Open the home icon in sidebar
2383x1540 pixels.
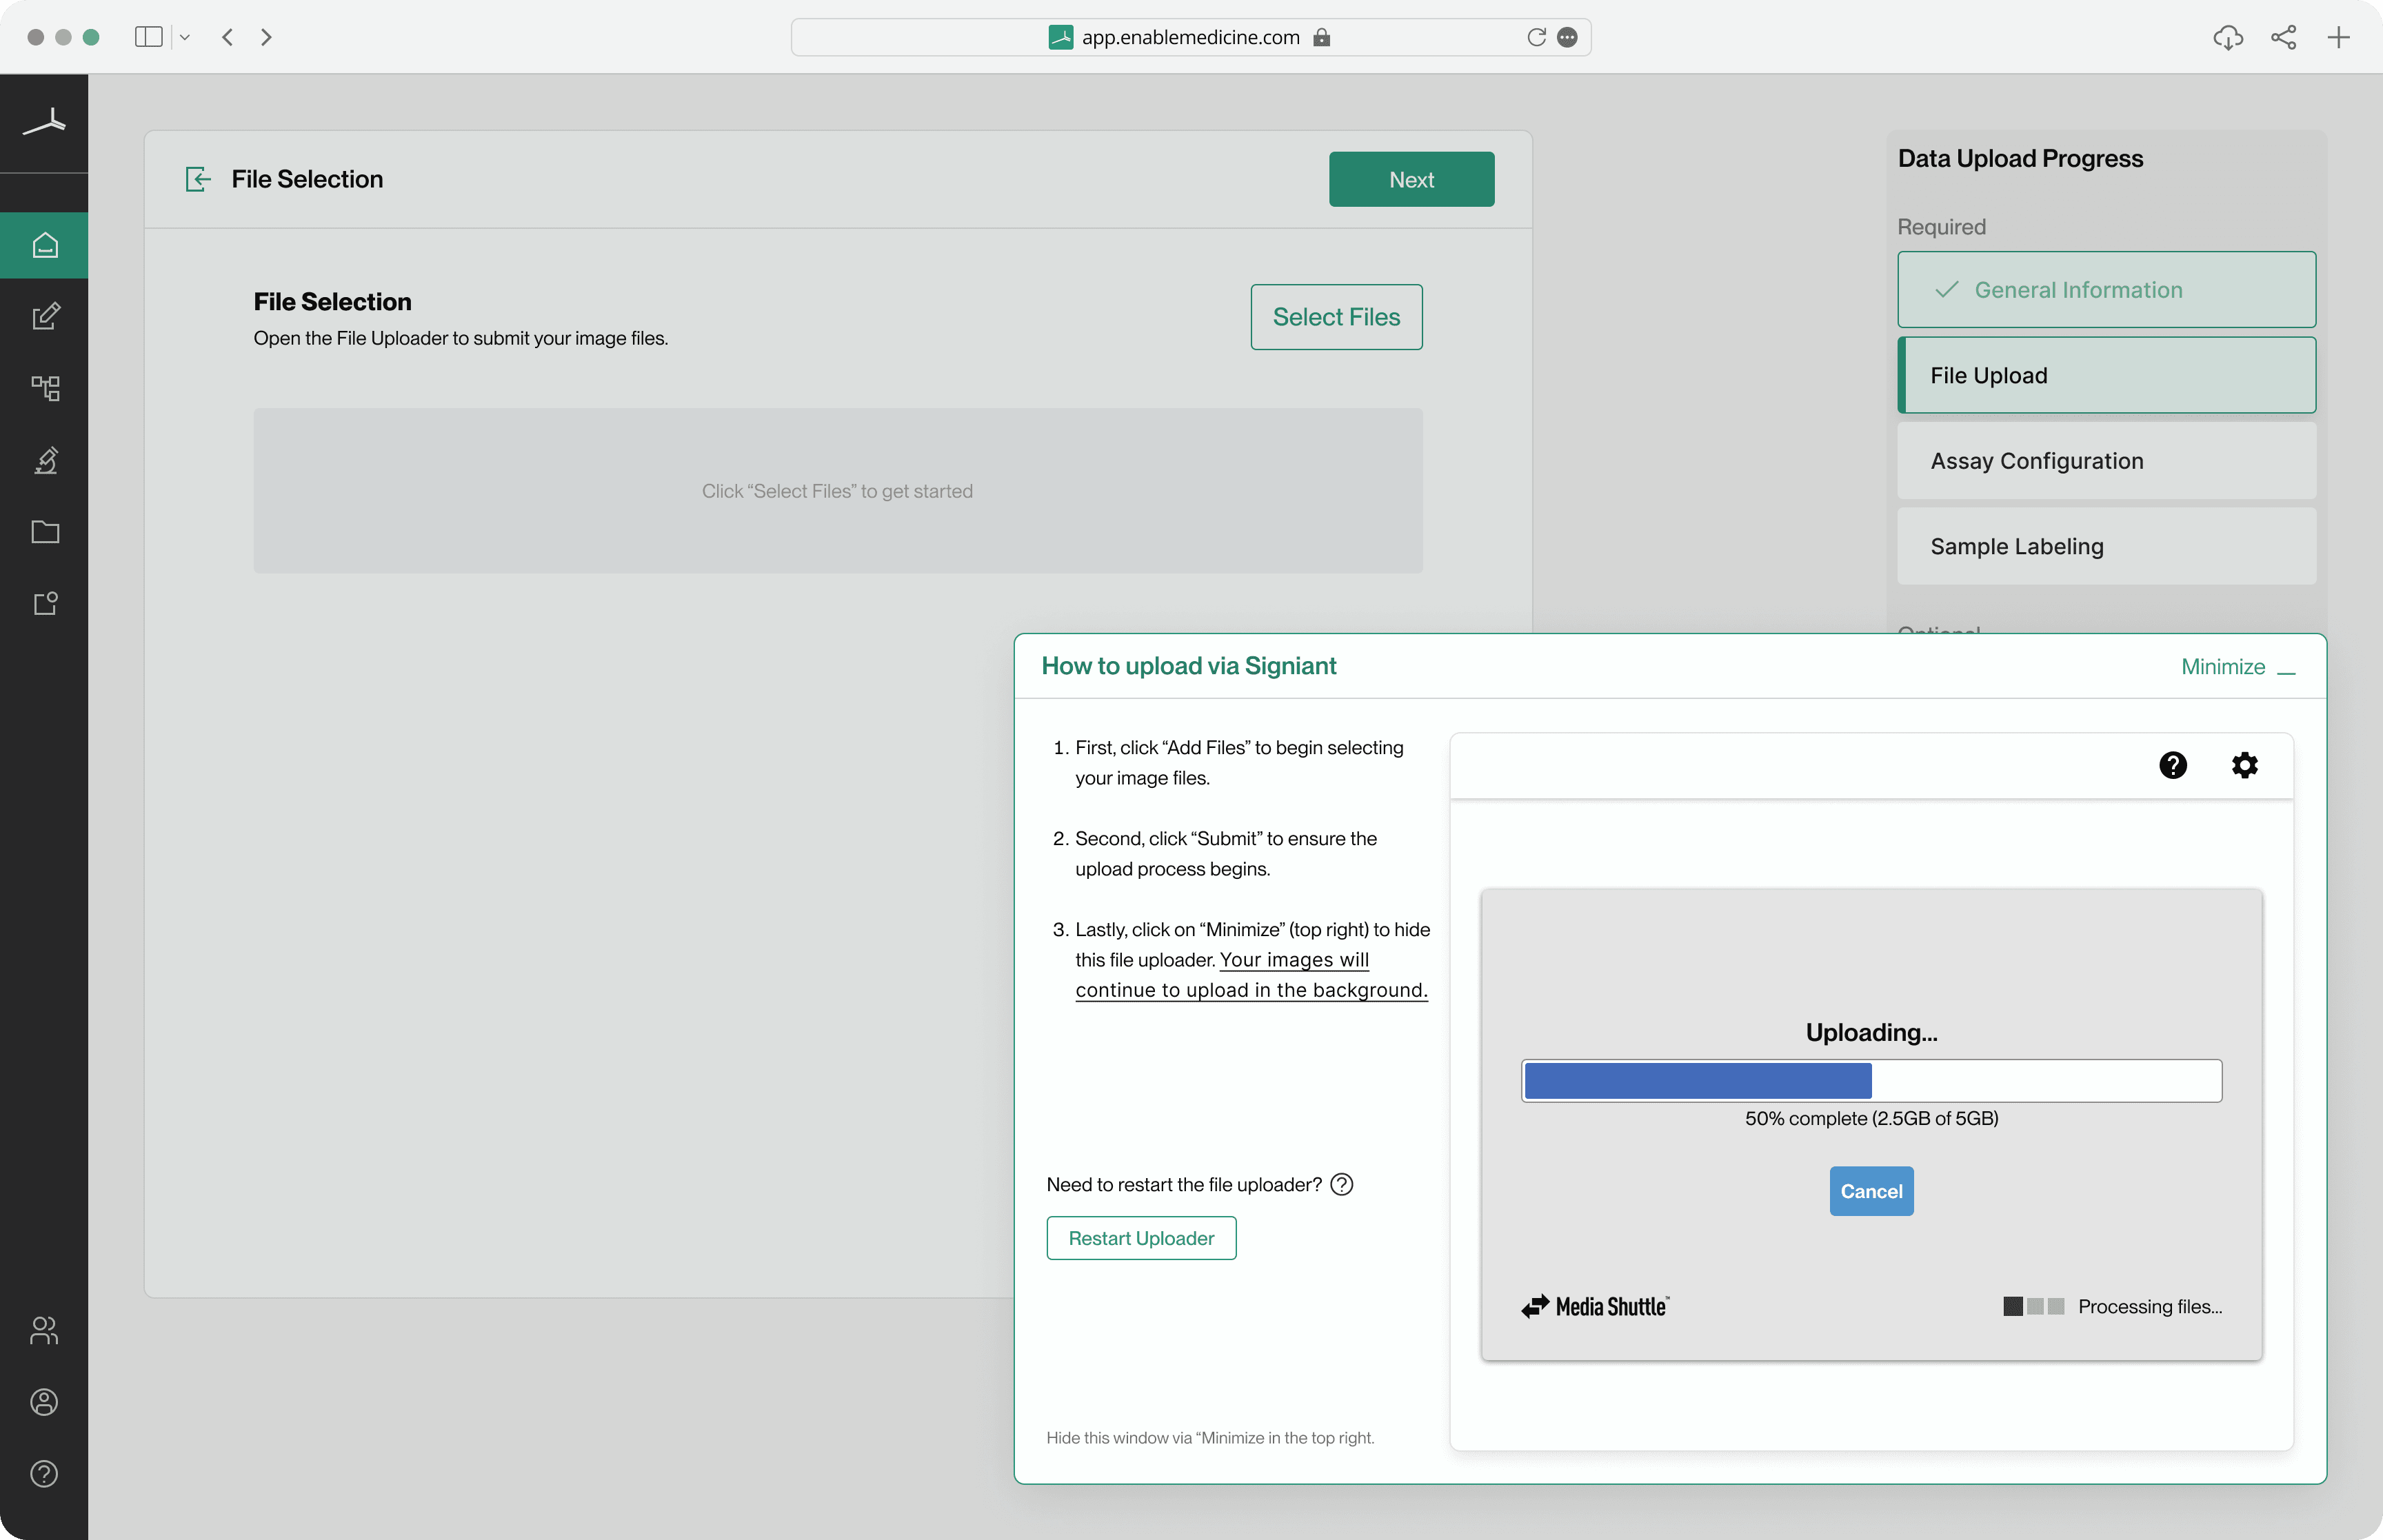coord(44,245)
